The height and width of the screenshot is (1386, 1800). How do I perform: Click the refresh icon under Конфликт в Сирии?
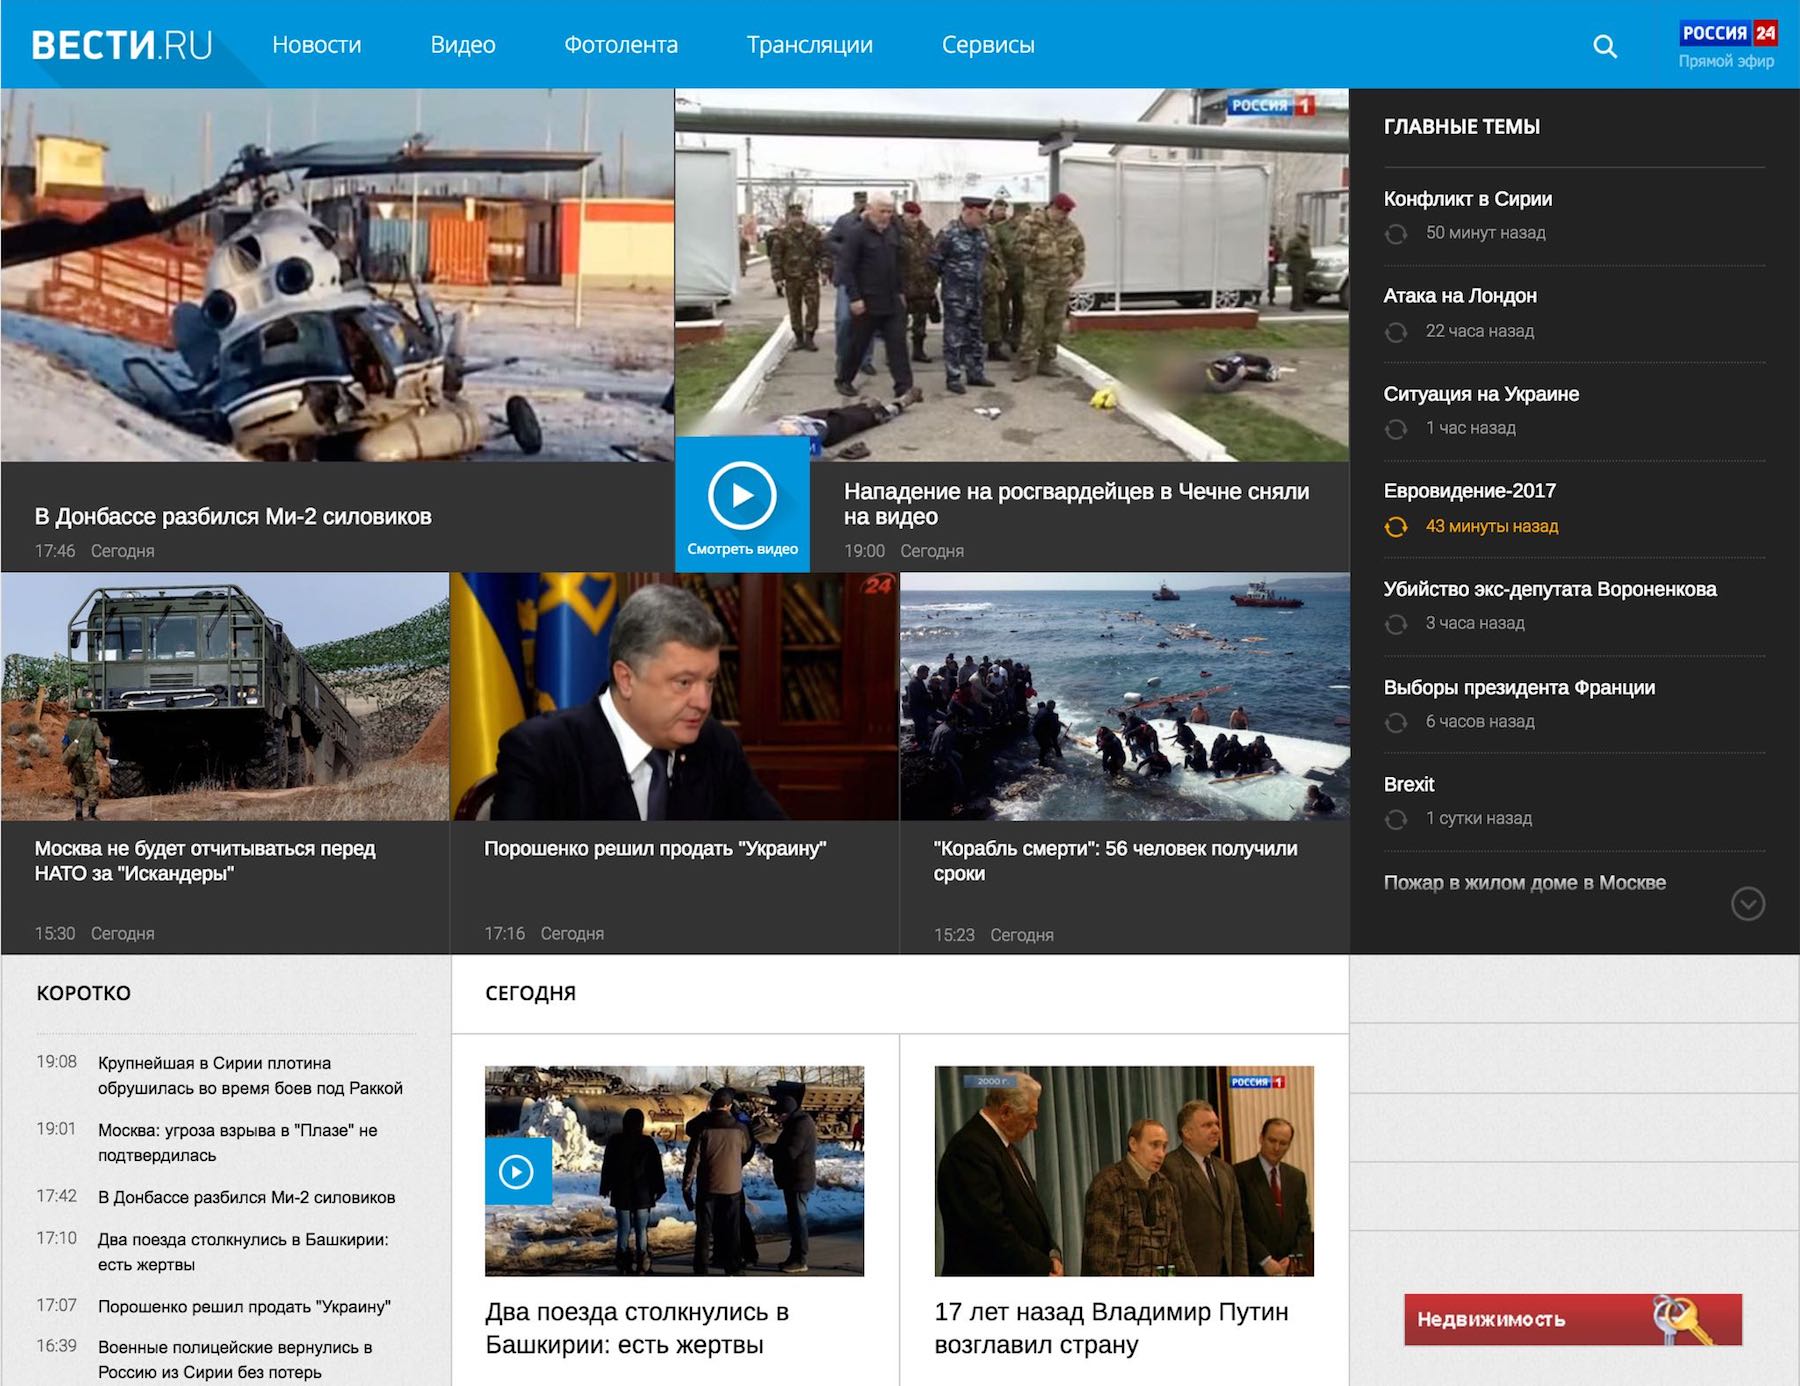[x=1396, y=234]
